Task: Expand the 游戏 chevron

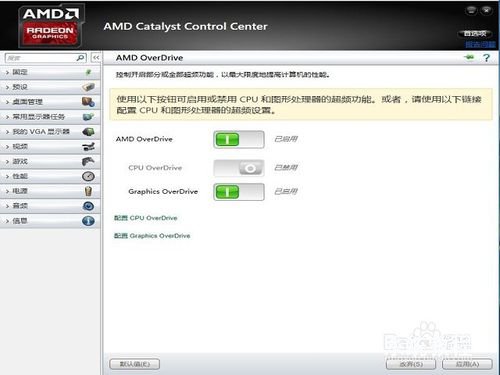Action: click(x=7, y=162)
